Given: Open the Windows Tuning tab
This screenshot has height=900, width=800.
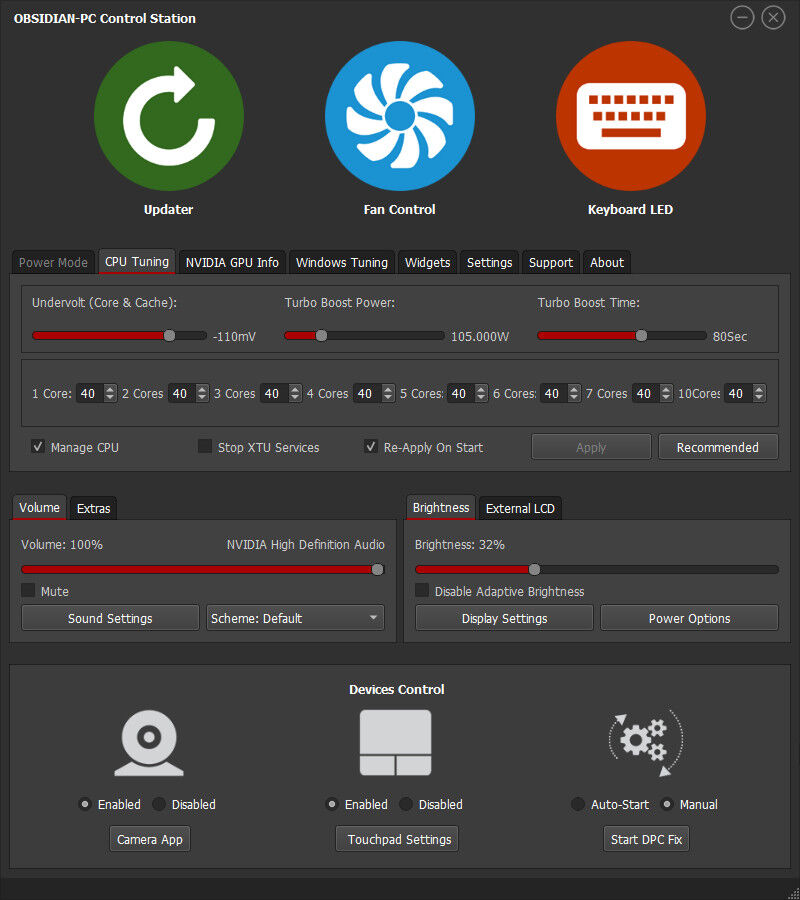Looking at the screenshot, I should pos(342,262).
